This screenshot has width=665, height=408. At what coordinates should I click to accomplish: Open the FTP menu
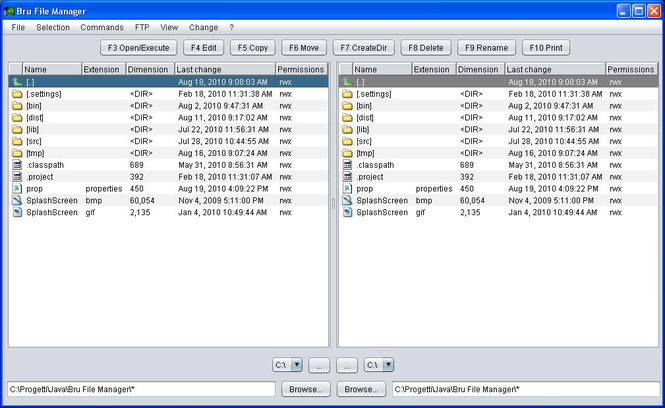(x=142, y=28)
